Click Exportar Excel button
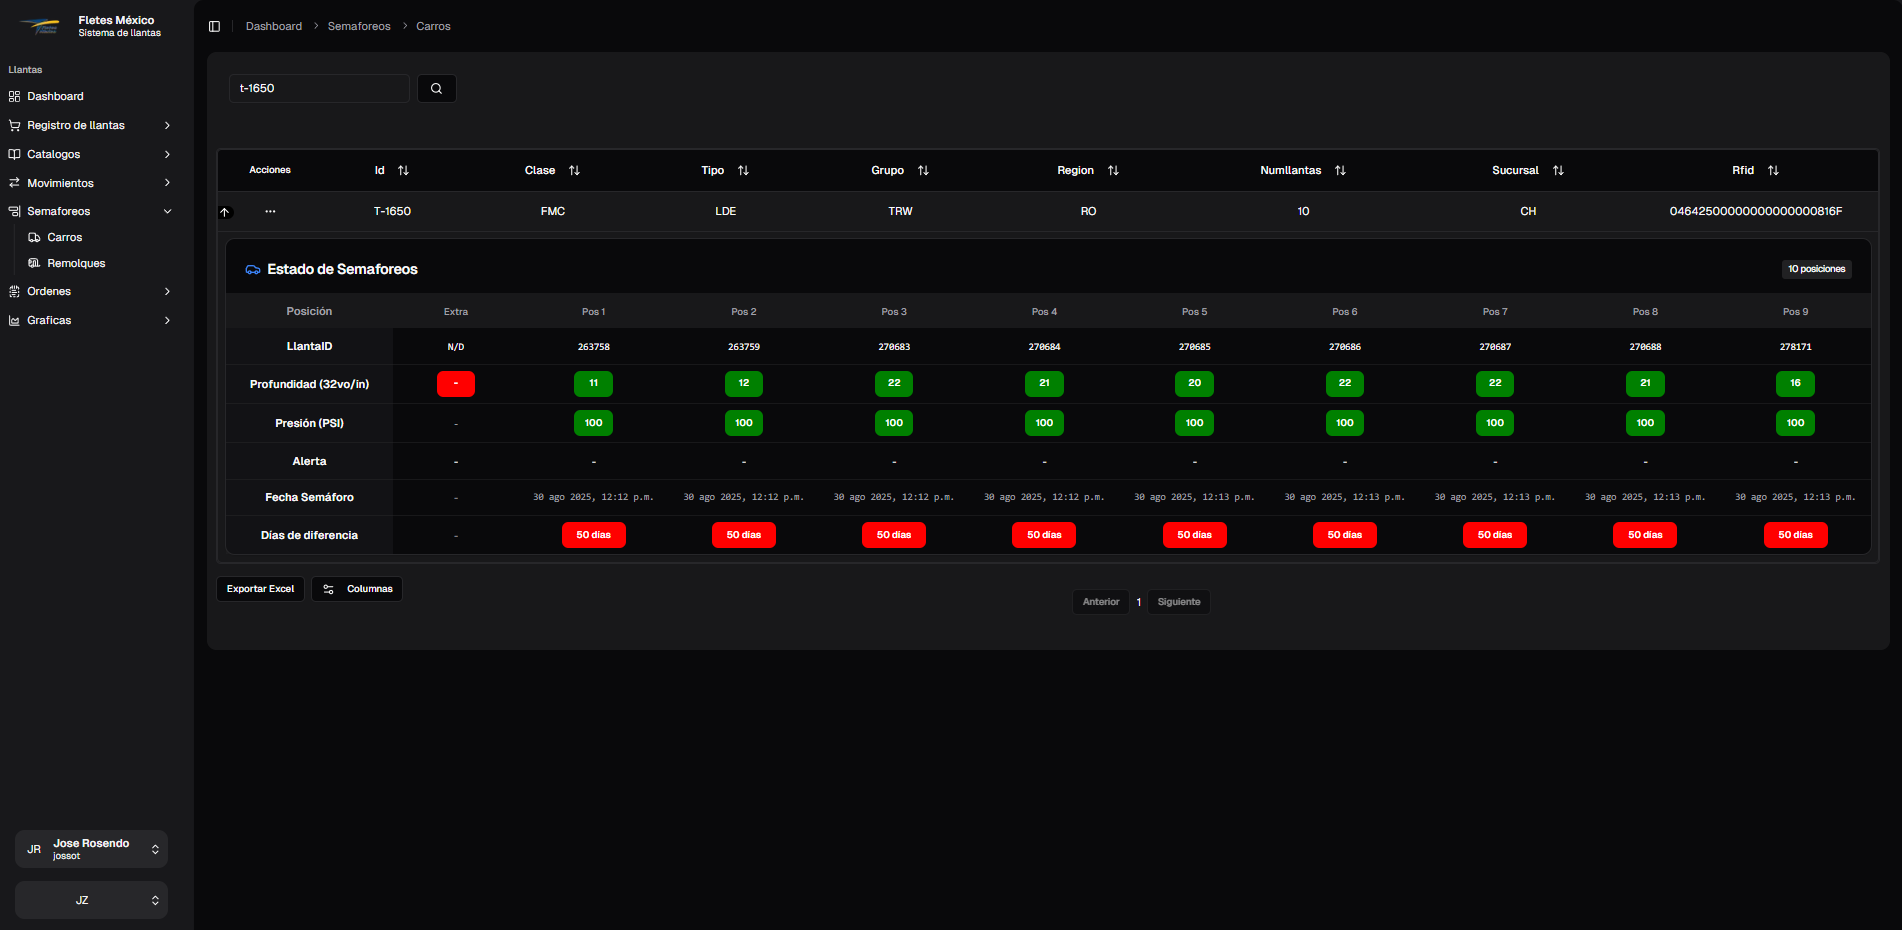The height and width of the screenshot is (930, 1902). (x=260, y=589)
